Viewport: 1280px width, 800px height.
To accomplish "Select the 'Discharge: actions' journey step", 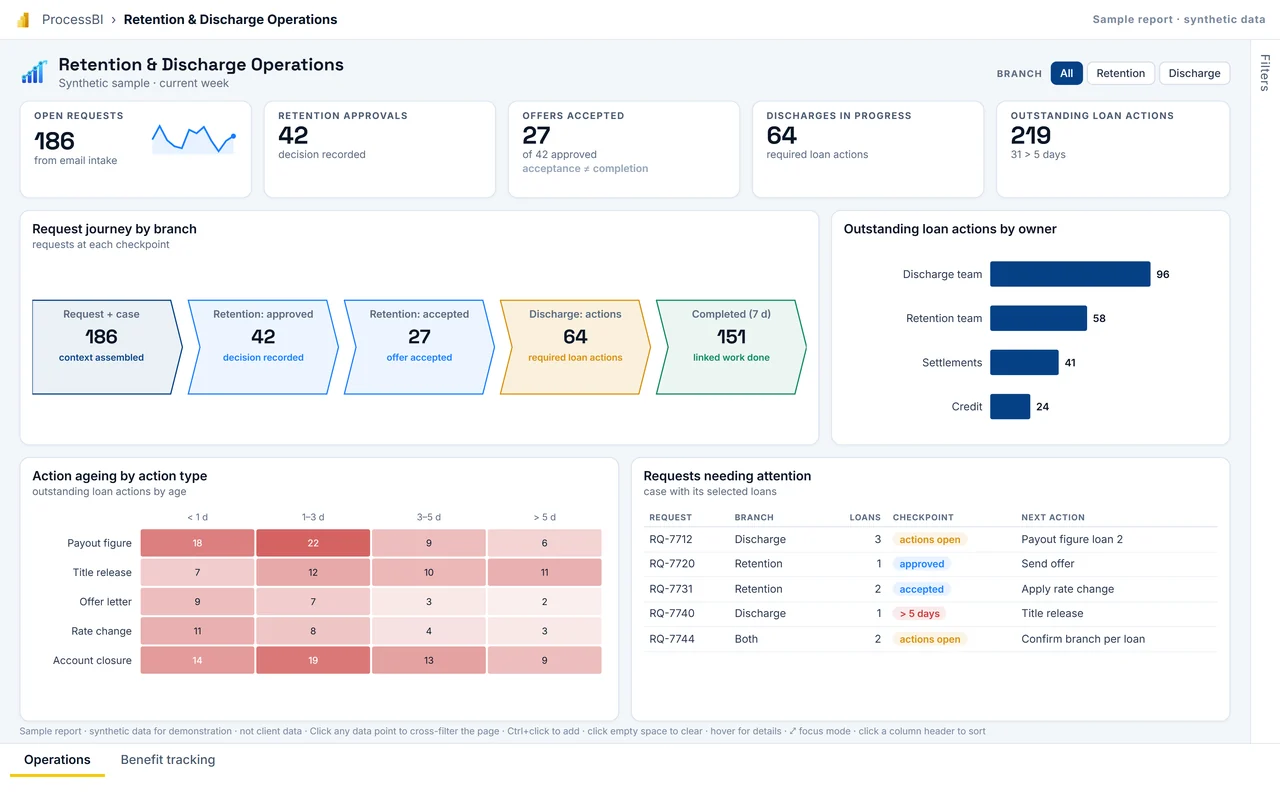I will 575,347.
